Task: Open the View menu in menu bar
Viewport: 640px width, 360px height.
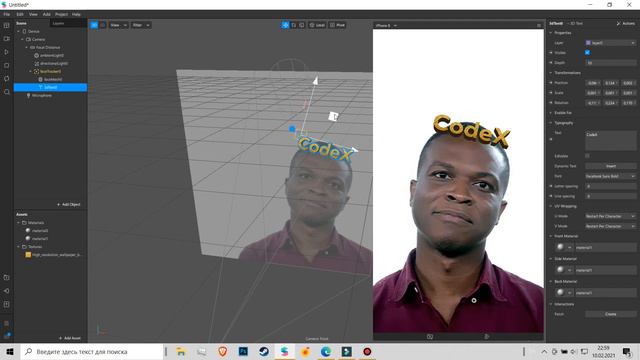Action: click(x=33, y=14)
